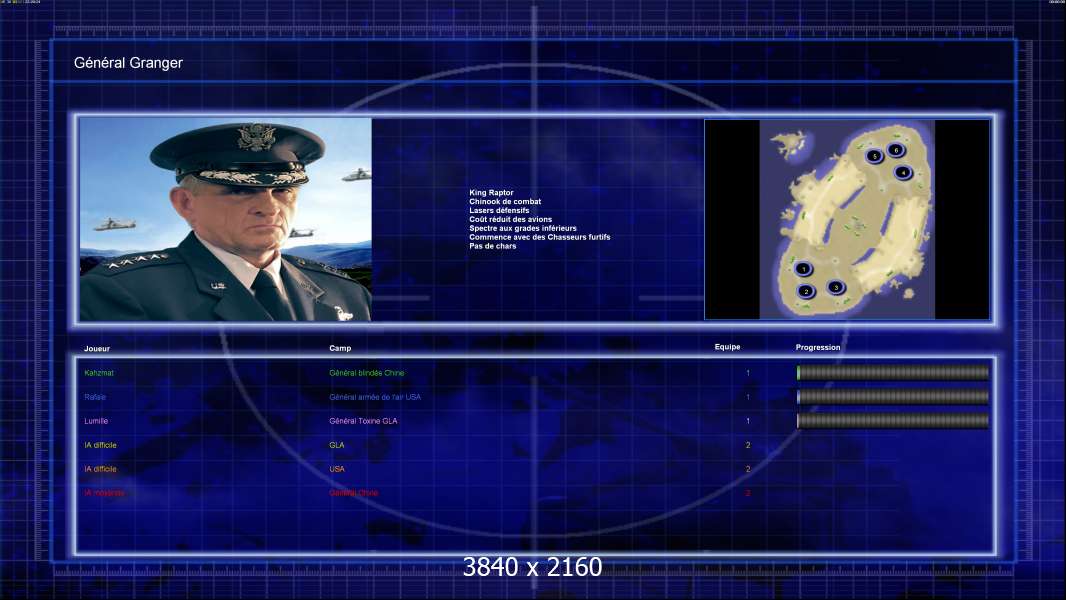Click the red Général Chine camp entry

(354, 493)
